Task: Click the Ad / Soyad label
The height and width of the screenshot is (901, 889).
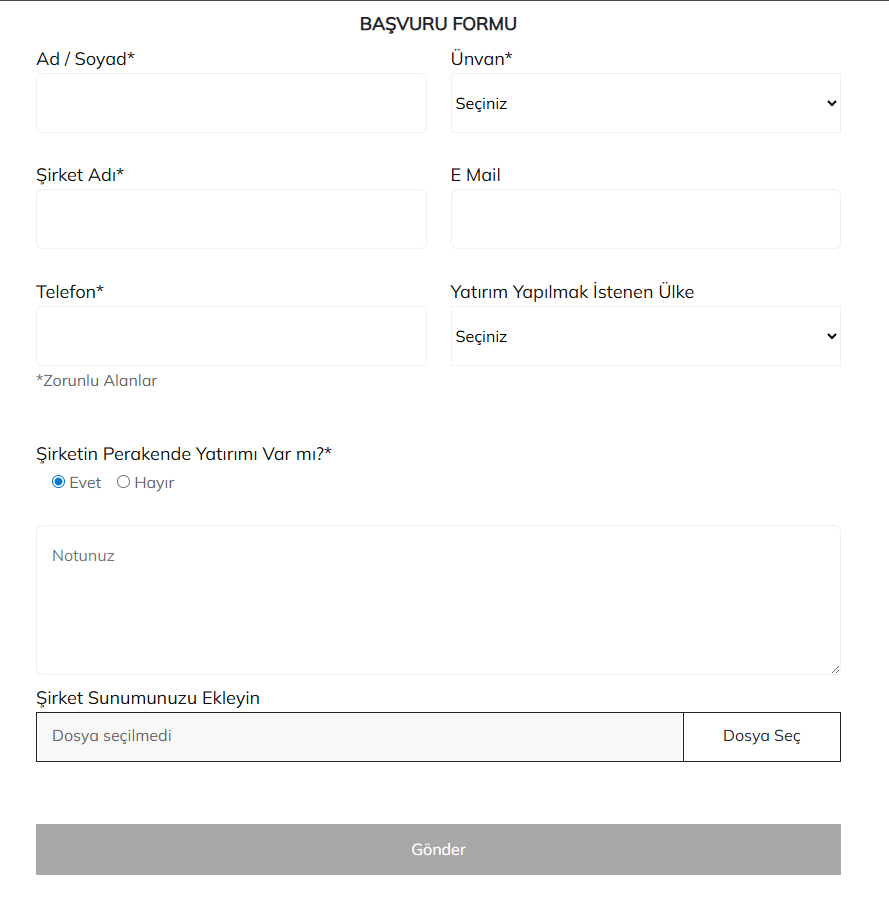Action: pos(85,59)
